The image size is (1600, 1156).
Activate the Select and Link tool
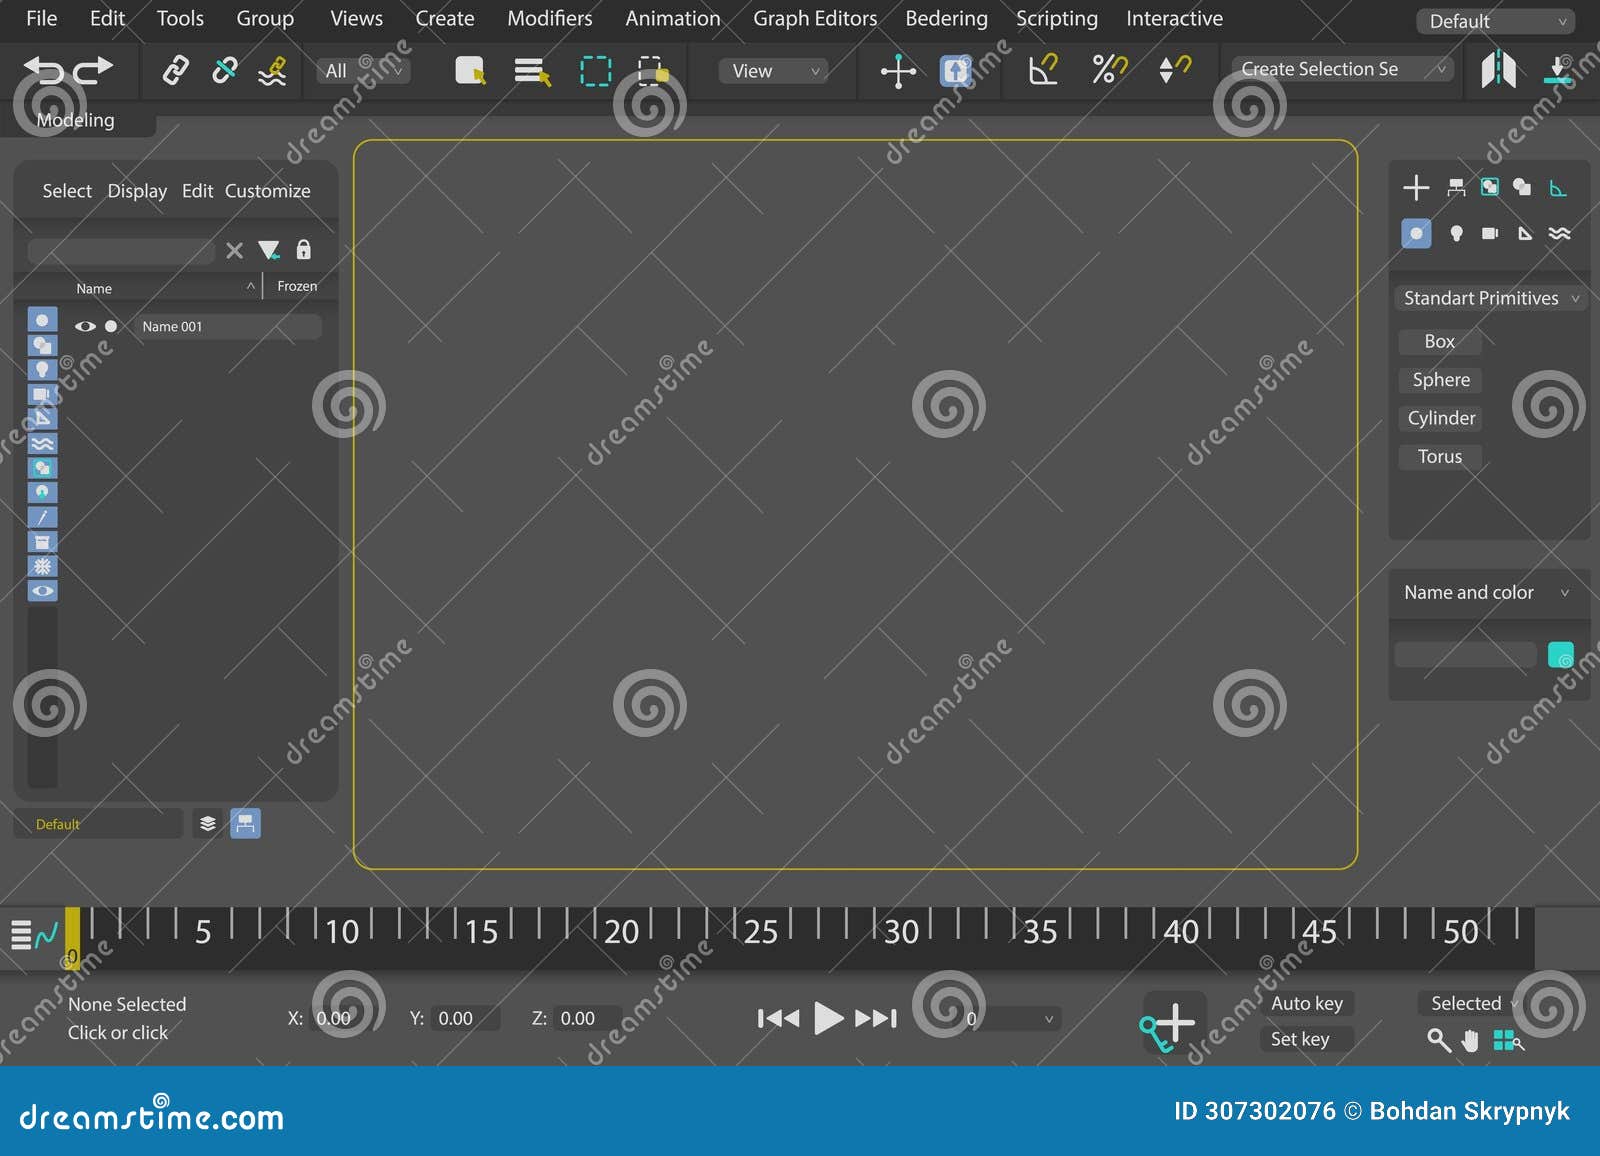(x=176, y=70)
